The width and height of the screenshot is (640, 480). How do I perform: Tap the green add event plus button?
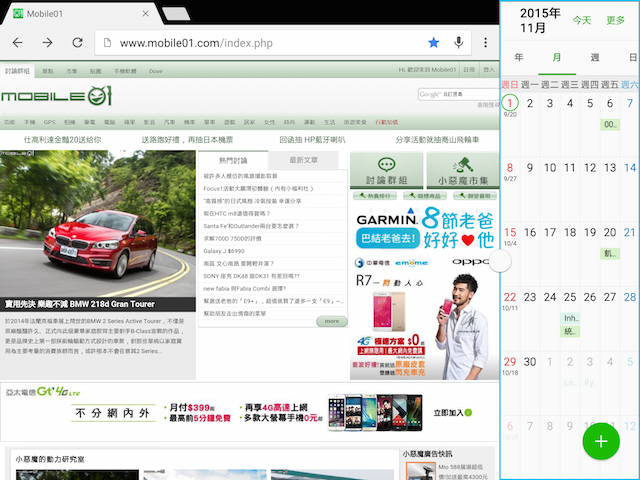(x=601, y=441)
